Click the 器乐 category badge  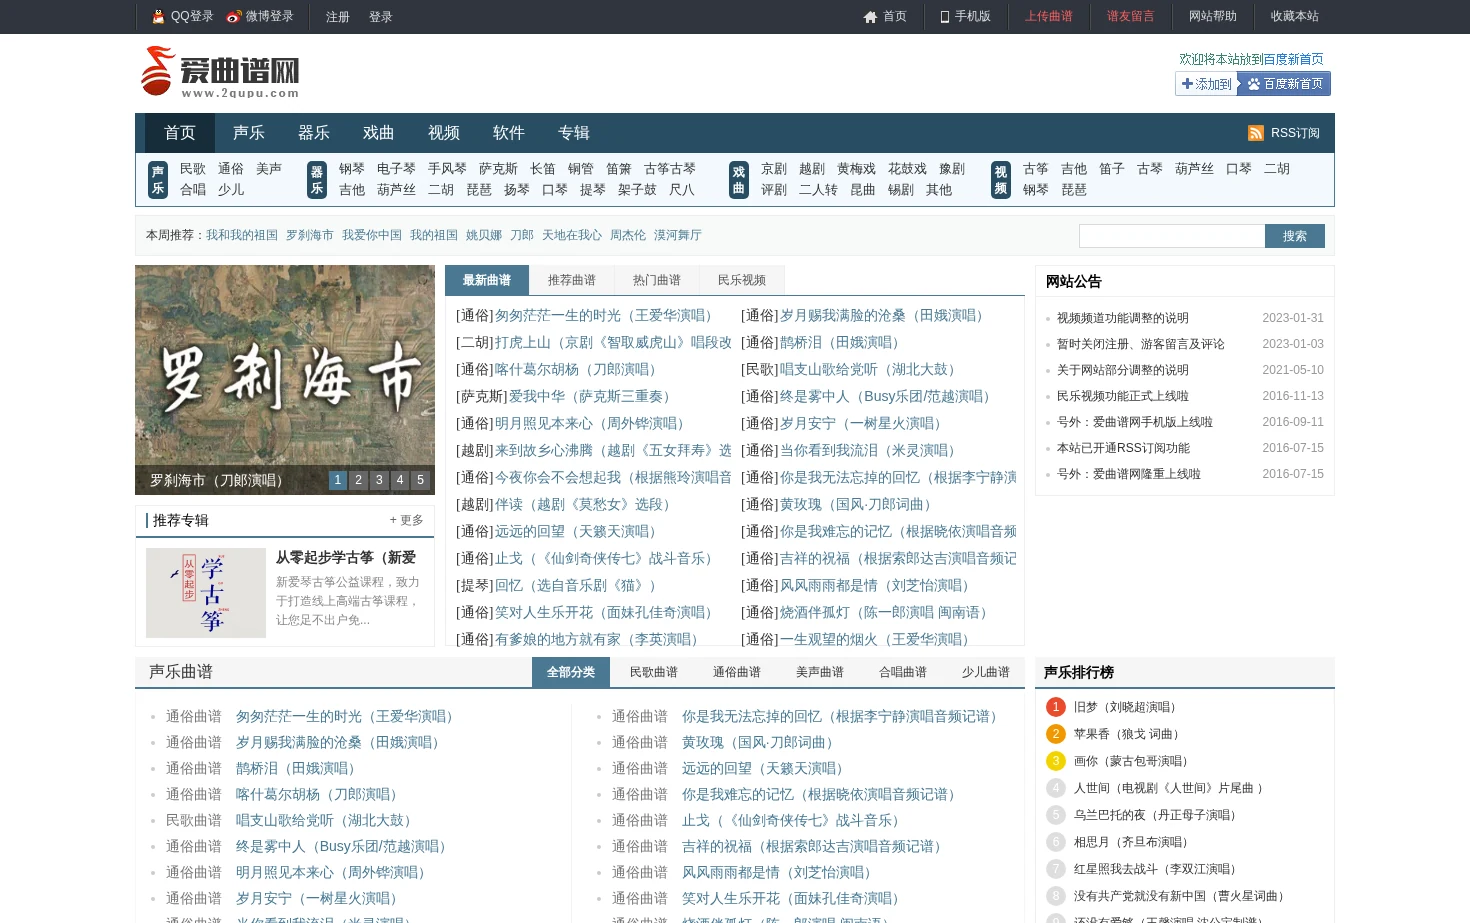tap(317, 180)
